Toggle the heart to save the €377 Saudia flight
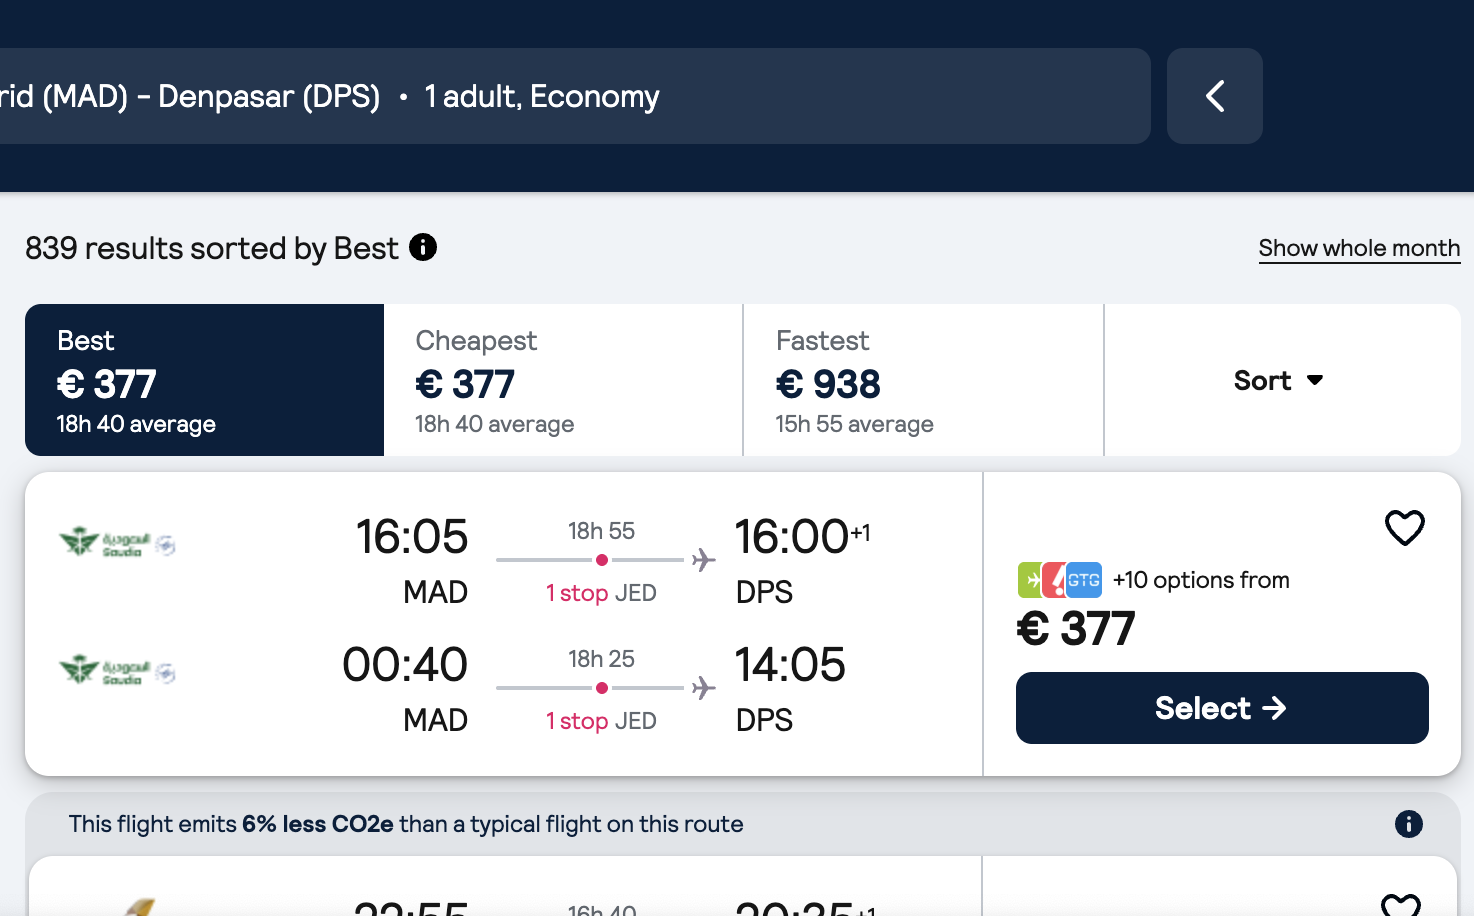1474x916 pixels. coord(1405,527)
